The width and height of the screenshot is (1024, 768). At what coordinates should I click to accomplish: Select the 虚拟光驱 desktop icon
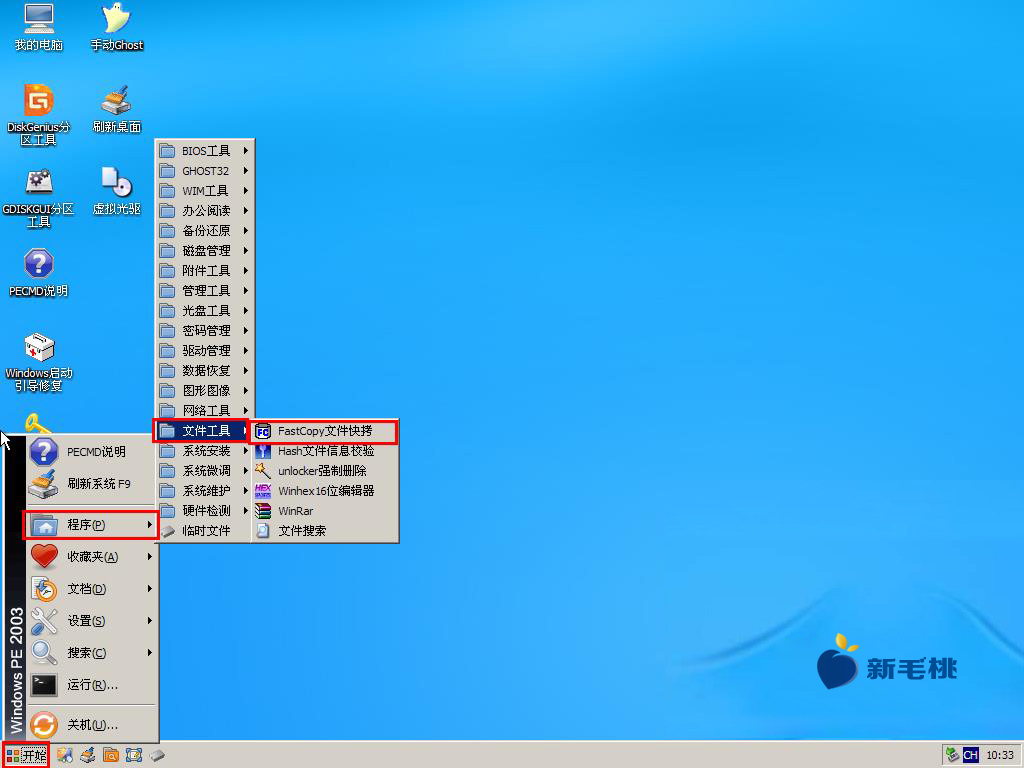[x=116, y=191]
